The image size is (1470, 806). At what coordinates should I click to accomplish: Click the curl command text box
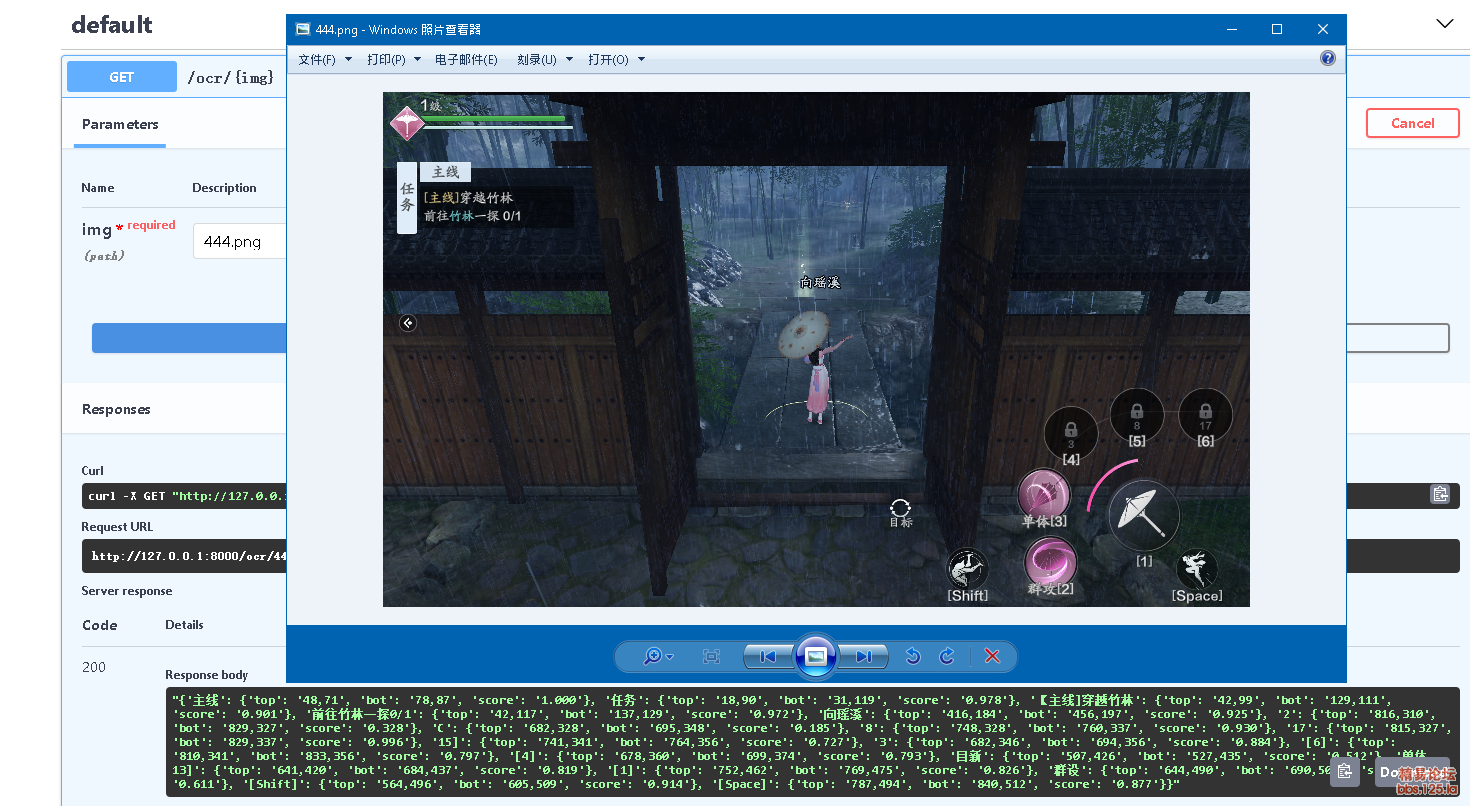184,496
